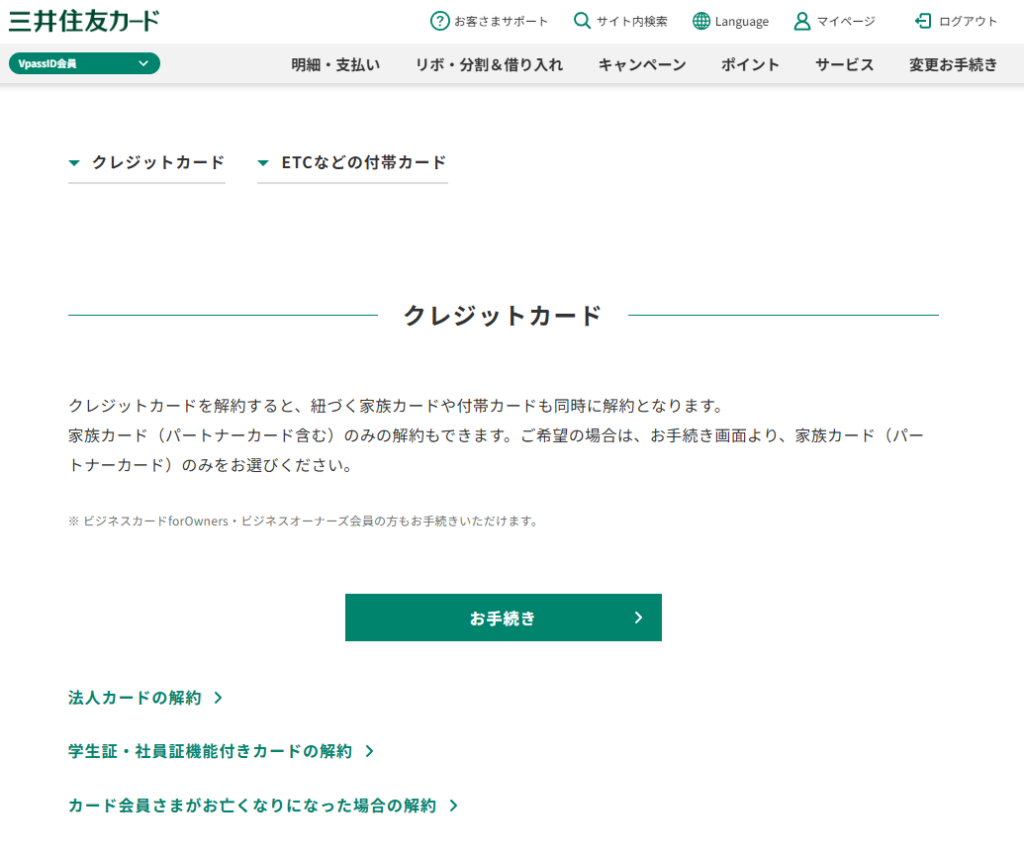Open the VpassID会員 dropdown
The width and height of the screenshot is (1024, 855).
click(x=84, y=64)
